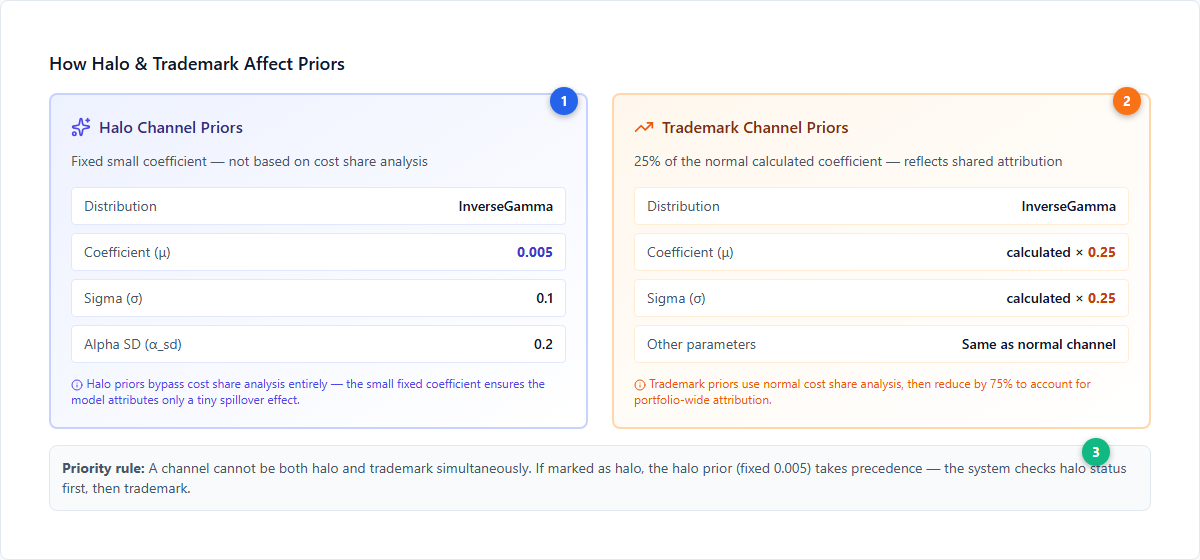Click the Halo 'Coefficient (μ)' label
The image size is (1200, 560).
127,252
